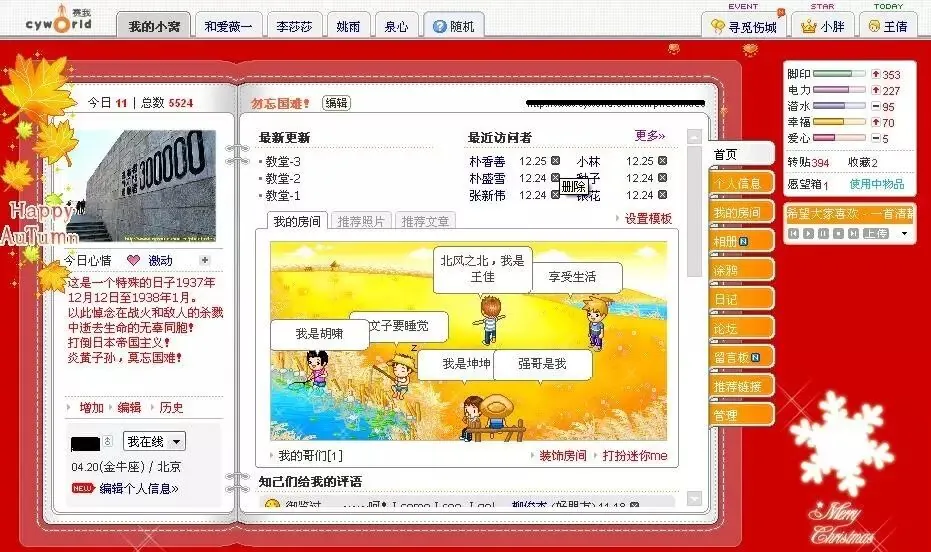
Task: Open the 我的房间 side tab
Action: coord(741,212)
